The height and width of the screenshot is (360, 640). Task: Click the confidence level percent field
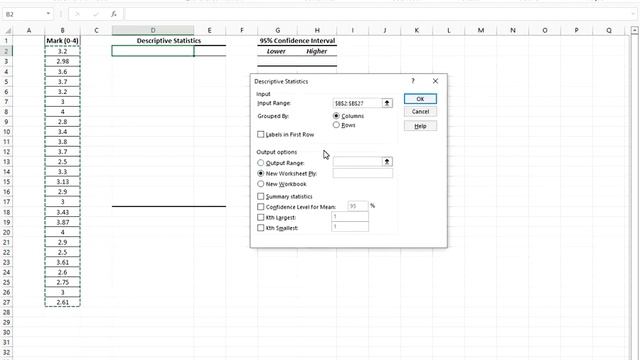coord(358,206)
